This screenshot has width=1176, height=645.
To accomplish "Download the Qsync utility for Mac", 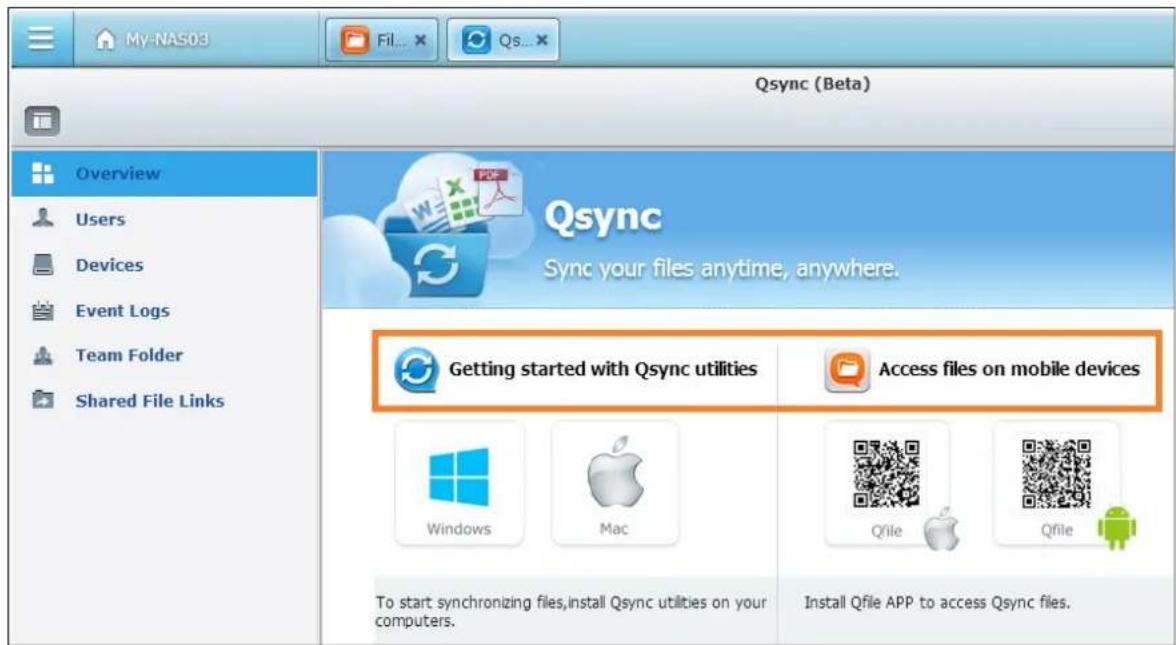I will click(x=615, y=483).
